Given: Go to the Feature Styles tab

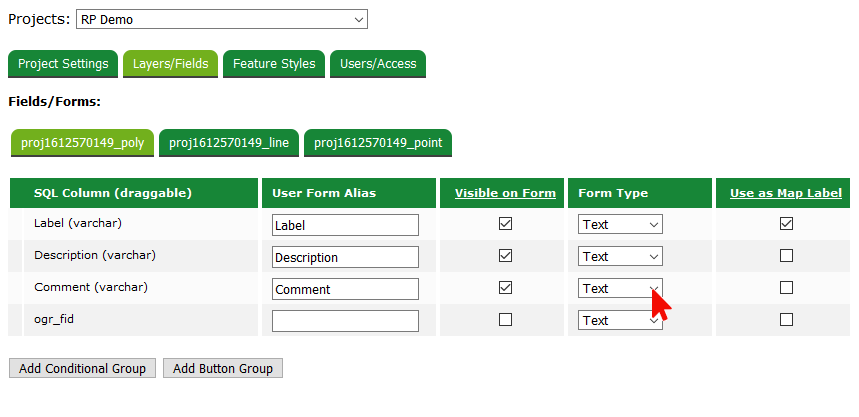Looking at the screenshot, I should pos(274,64).
